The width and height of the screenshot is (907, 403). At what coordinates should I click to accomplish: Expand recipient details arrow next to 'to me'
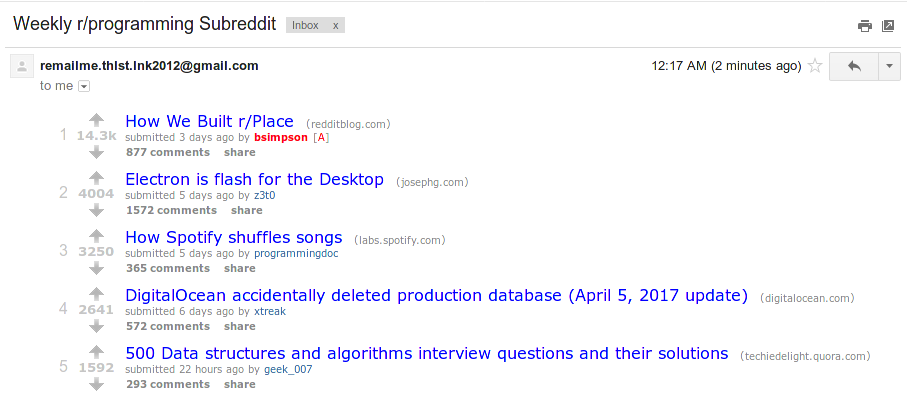[84, 86]
